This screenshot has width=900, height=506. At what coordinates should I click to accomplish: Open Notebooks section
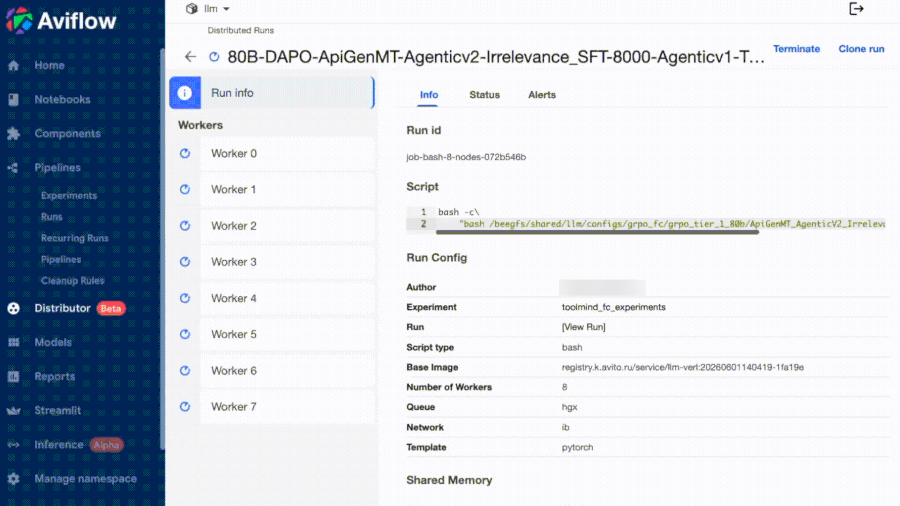[x=62, y=99]
